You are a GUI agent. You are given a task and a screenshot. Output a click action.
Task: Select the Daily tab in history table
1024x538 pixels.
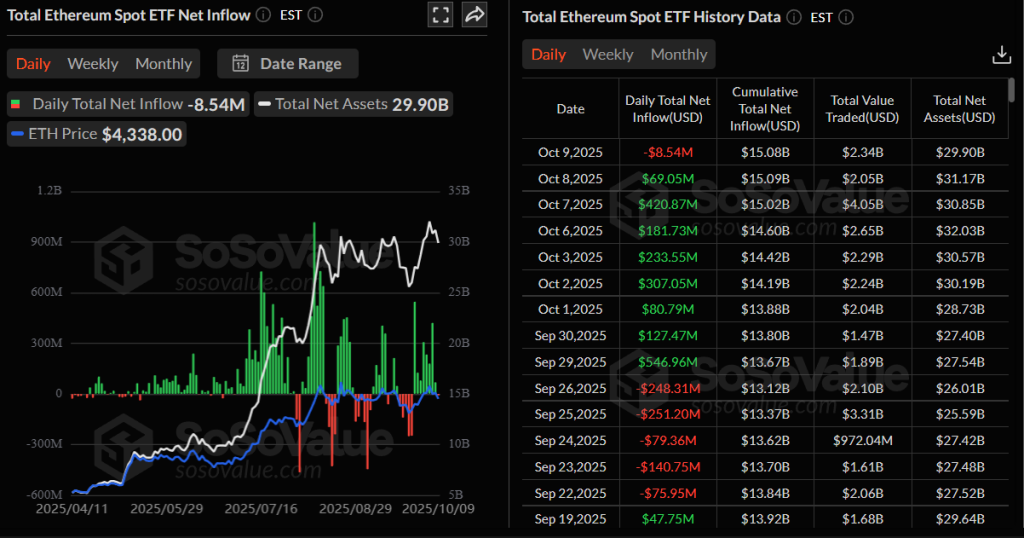(548, 55)
